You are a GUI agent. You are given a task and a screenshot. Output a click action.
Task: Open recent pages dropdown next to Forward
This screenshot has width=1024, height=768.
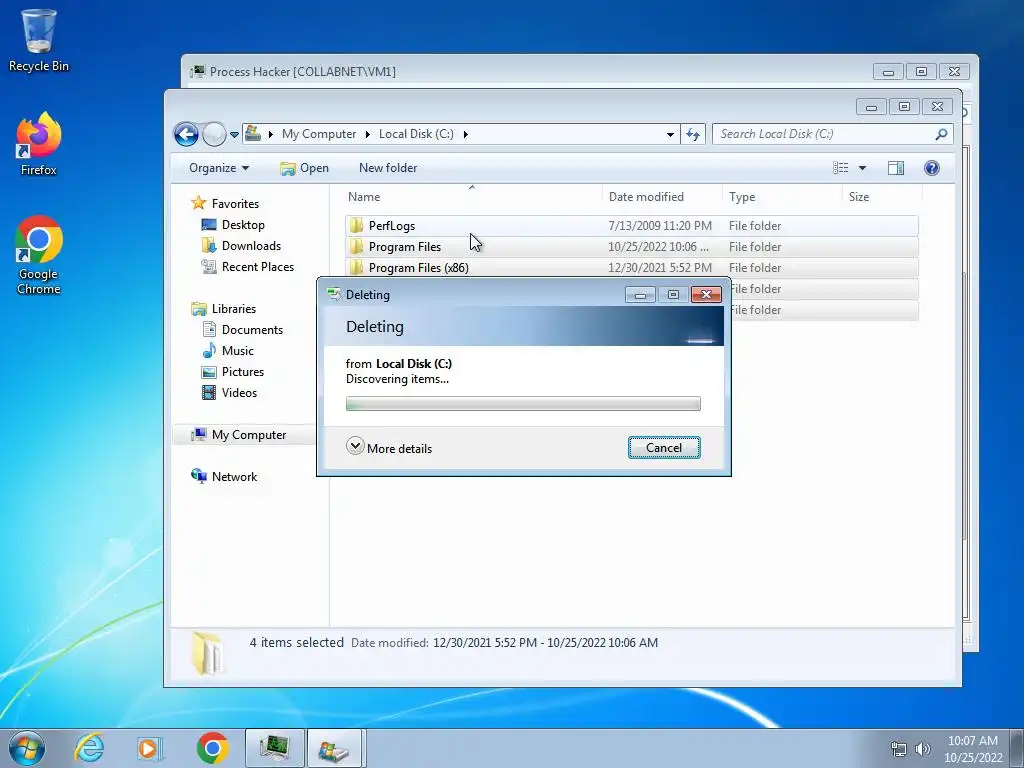point(234,135)
